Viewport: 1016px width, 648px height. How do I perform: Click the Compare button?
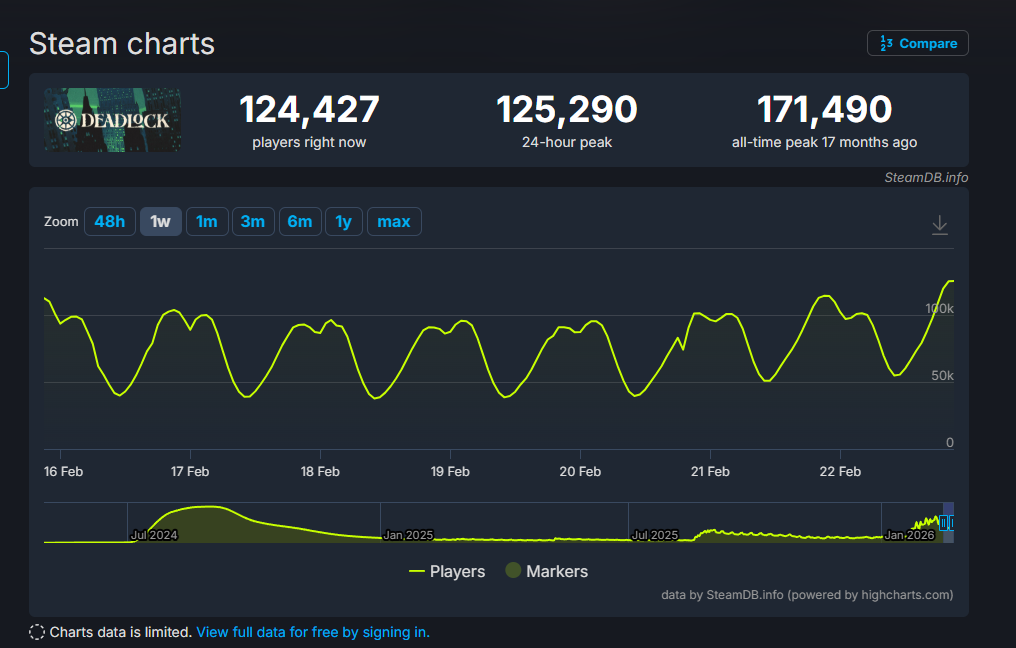pos(918,43)
